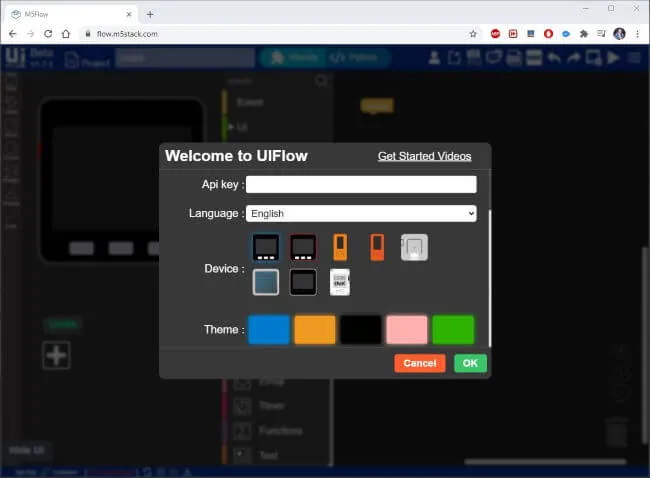Select the white CoreInk device icon
Viewport: 650px width, 478px height.
click(x=340, y=282)
